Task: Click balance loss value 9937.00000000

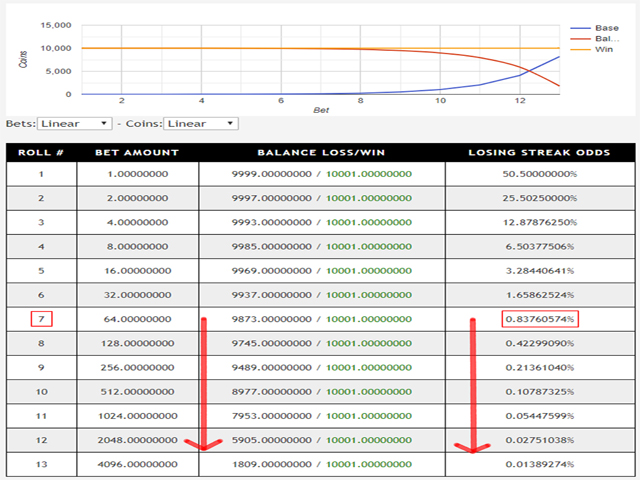Action: (271, 295)
